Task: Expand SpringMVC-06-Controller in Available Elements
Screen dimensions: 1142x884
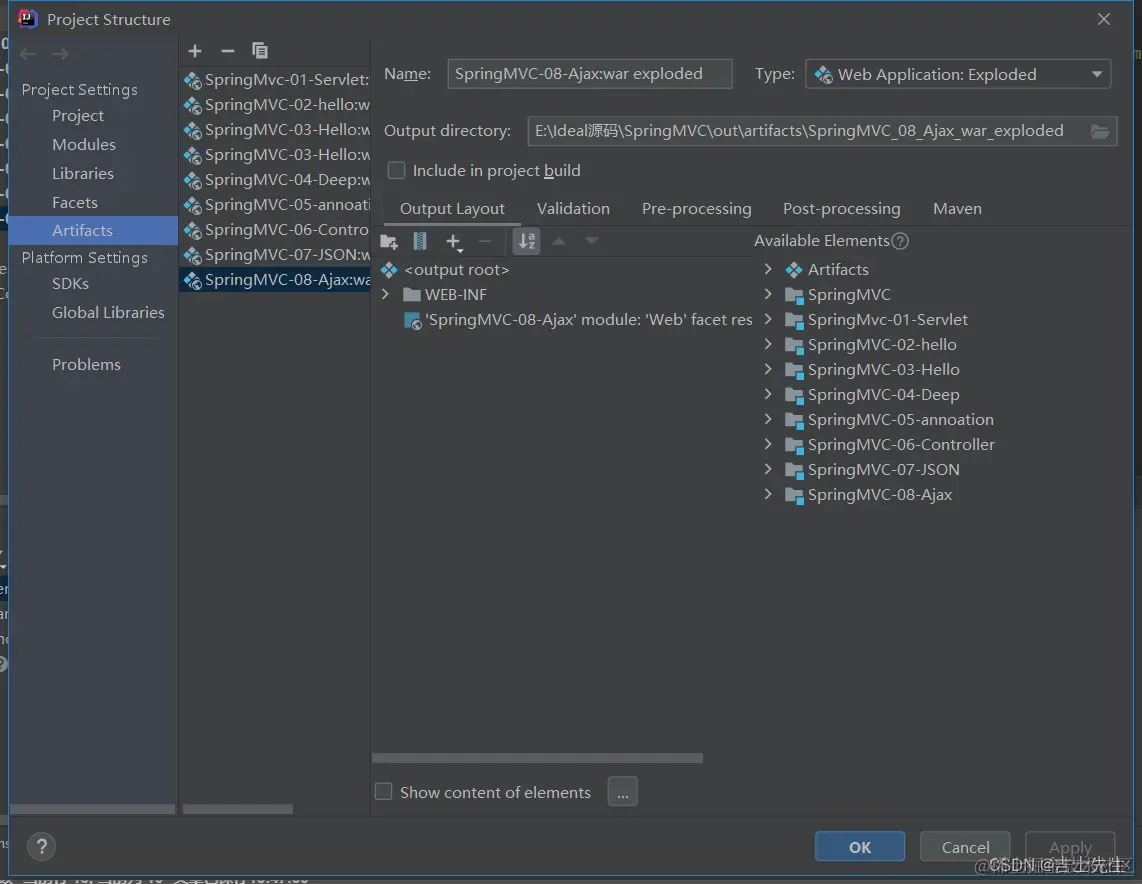Action: coord(768,444)
